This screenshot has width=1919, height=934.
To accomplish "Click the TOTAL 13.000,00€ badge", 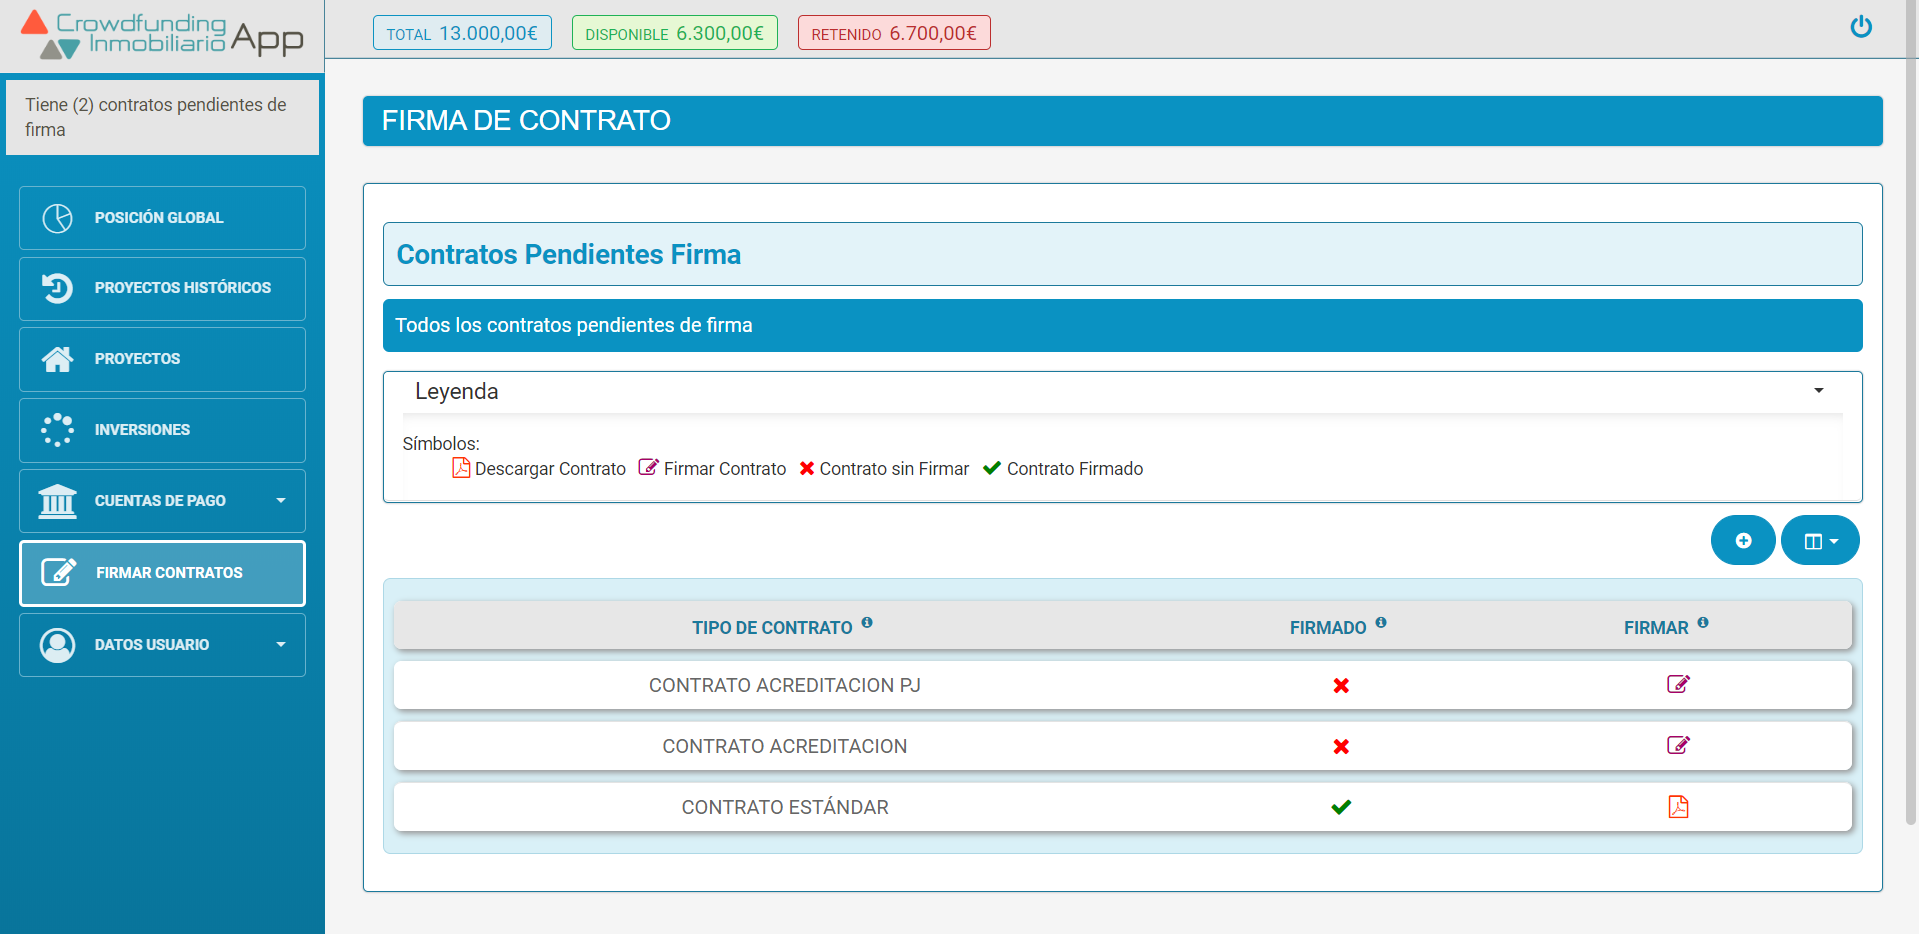I will 462,33.
